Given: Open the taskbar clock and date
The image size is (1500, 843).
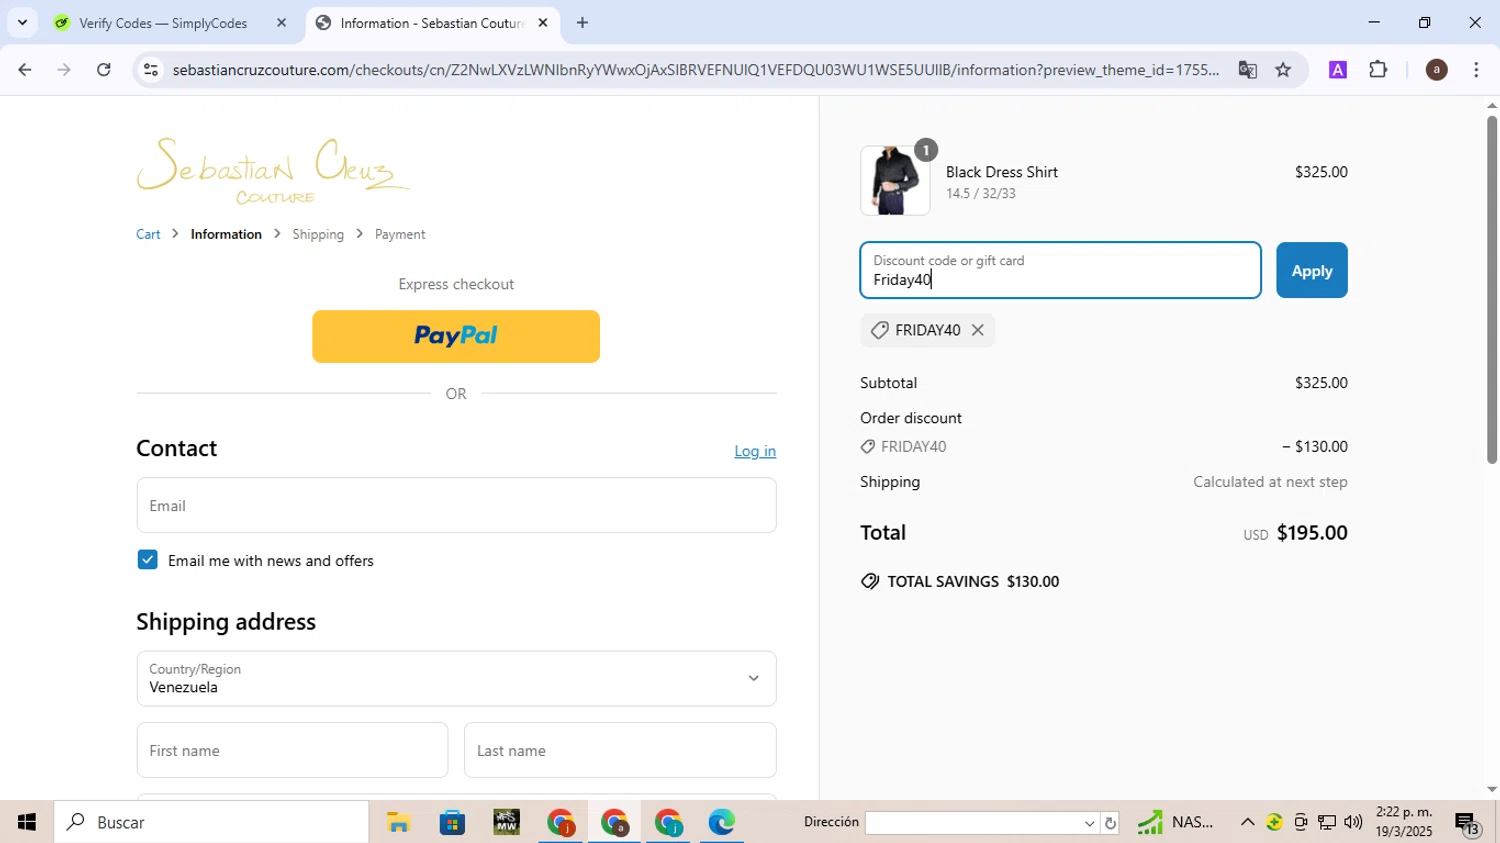Looking at the screenshot, I should [1404, 822].
